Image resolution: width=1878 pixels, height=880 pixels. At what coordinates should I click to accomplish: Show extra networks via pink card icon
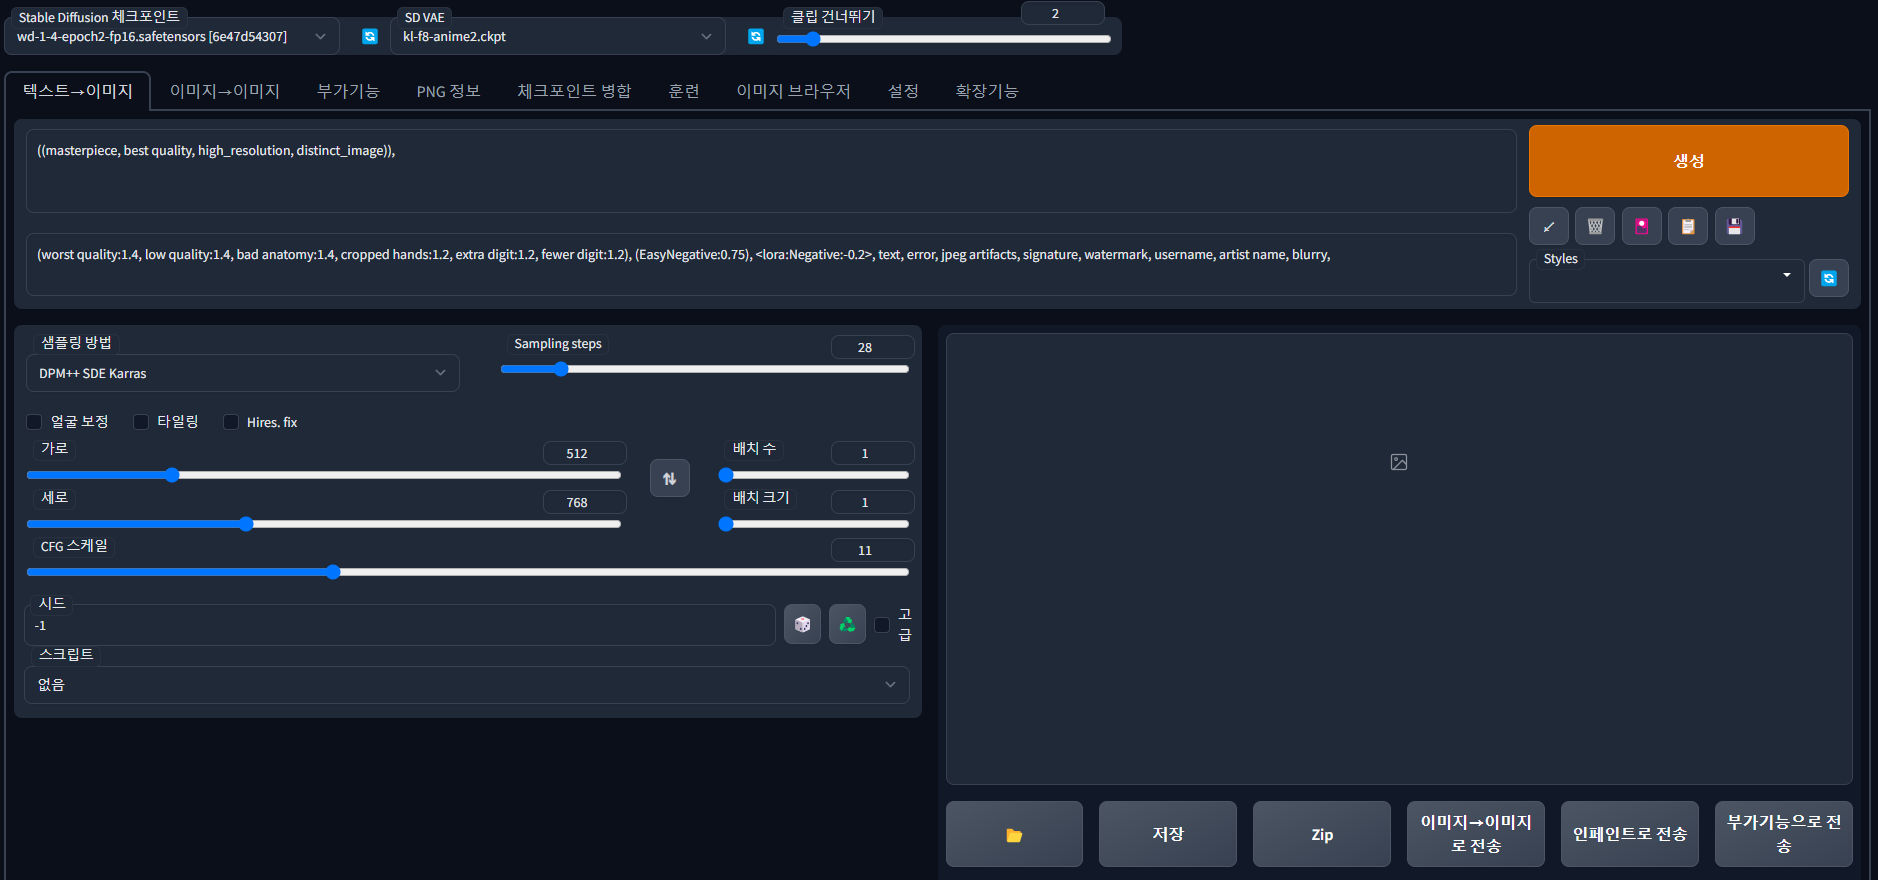click(1641, 226)
